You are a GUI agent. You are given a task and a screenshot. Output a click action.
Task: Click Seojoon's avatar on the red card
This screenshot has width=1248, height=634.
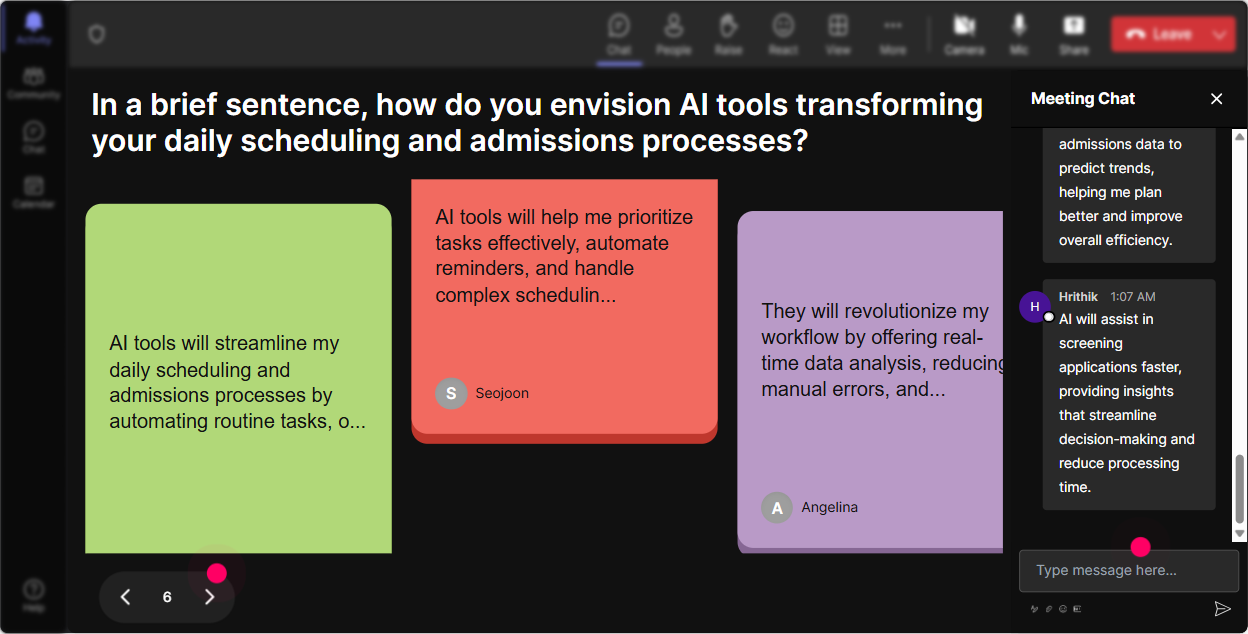(x=451, y=393)
